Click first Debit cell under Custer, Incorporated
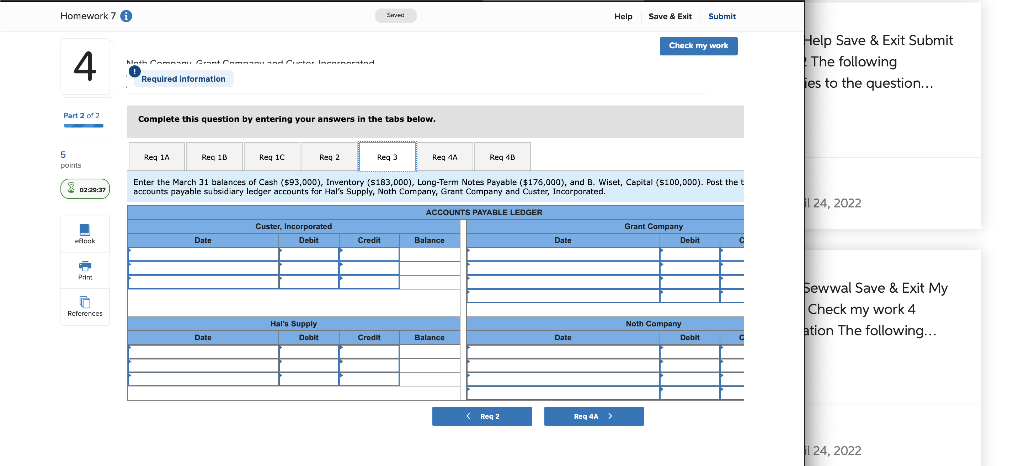The height and width of the screenshot is (466, 1024). (x=309, y=254)
